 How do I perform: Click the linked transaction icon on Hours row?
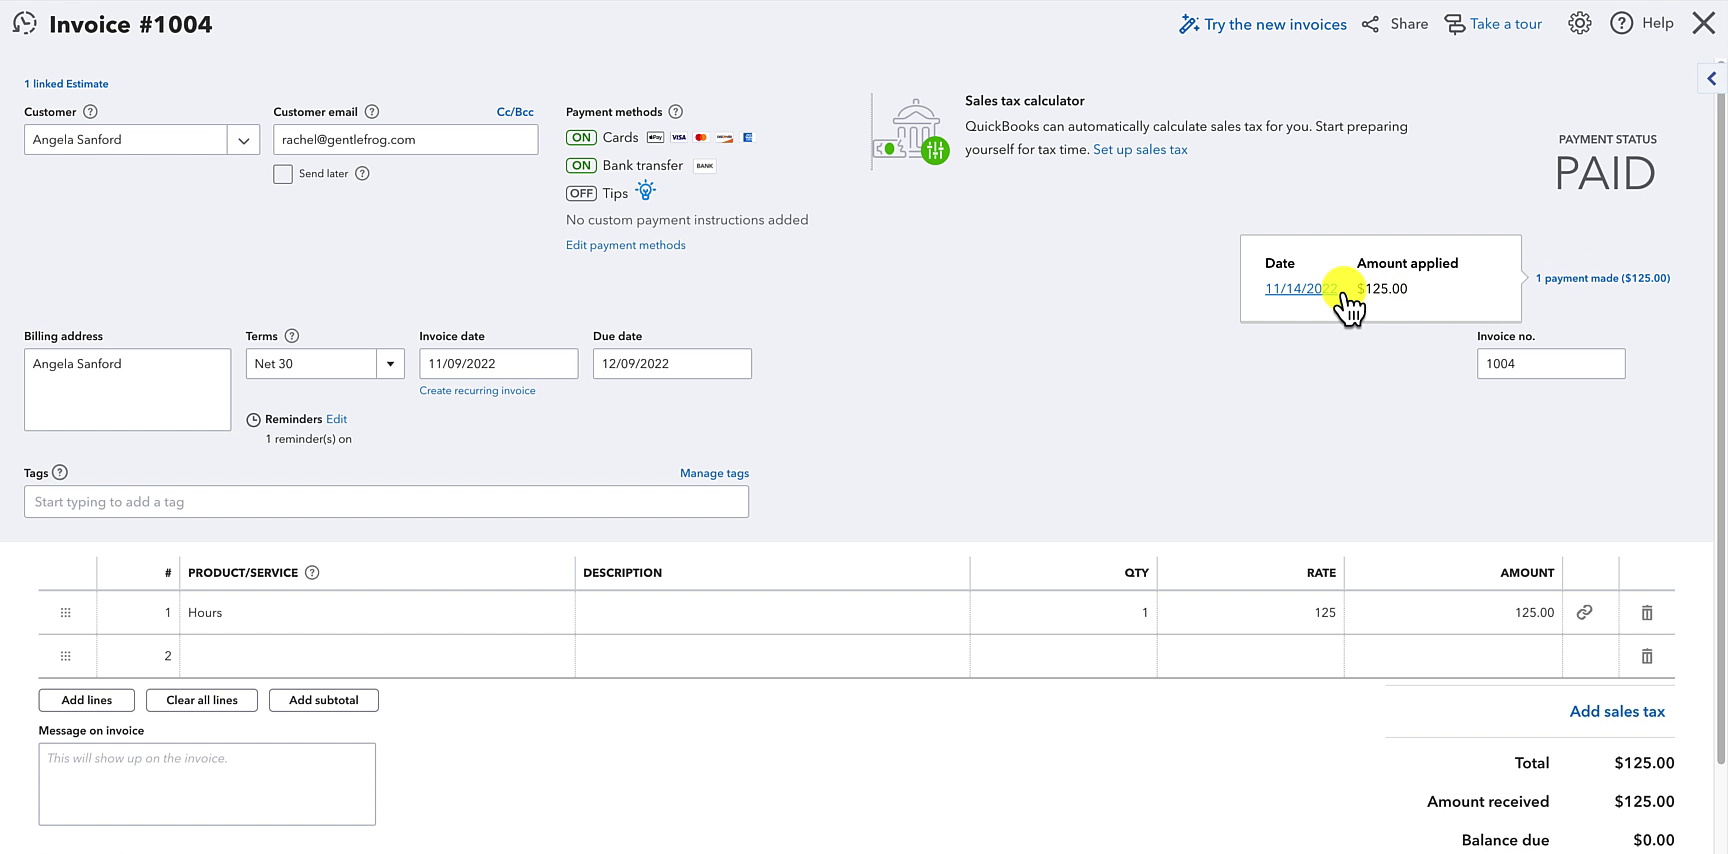coord(1584,612)
